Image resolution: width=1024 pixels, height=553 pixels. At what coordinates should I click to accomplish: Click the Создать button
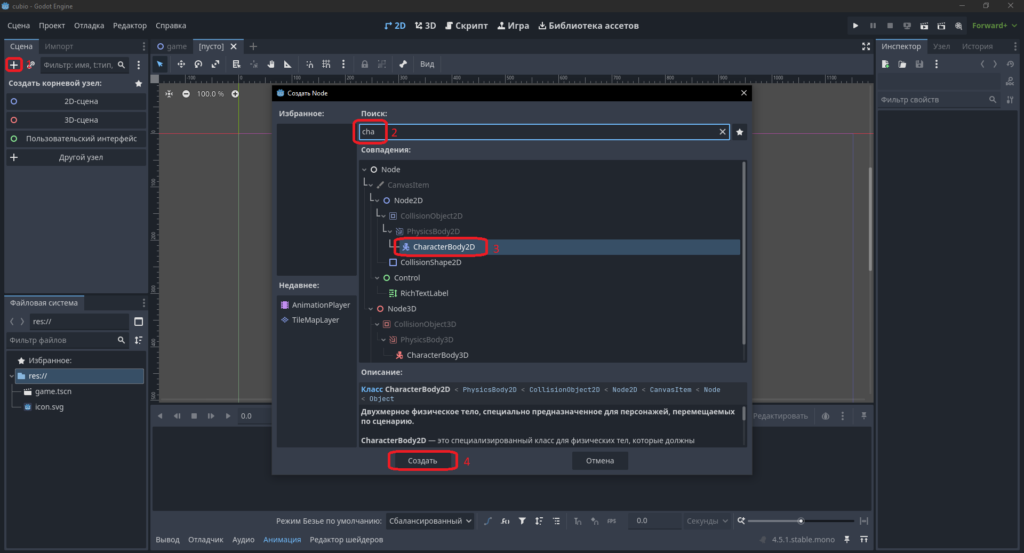click(x=423, y=461)
